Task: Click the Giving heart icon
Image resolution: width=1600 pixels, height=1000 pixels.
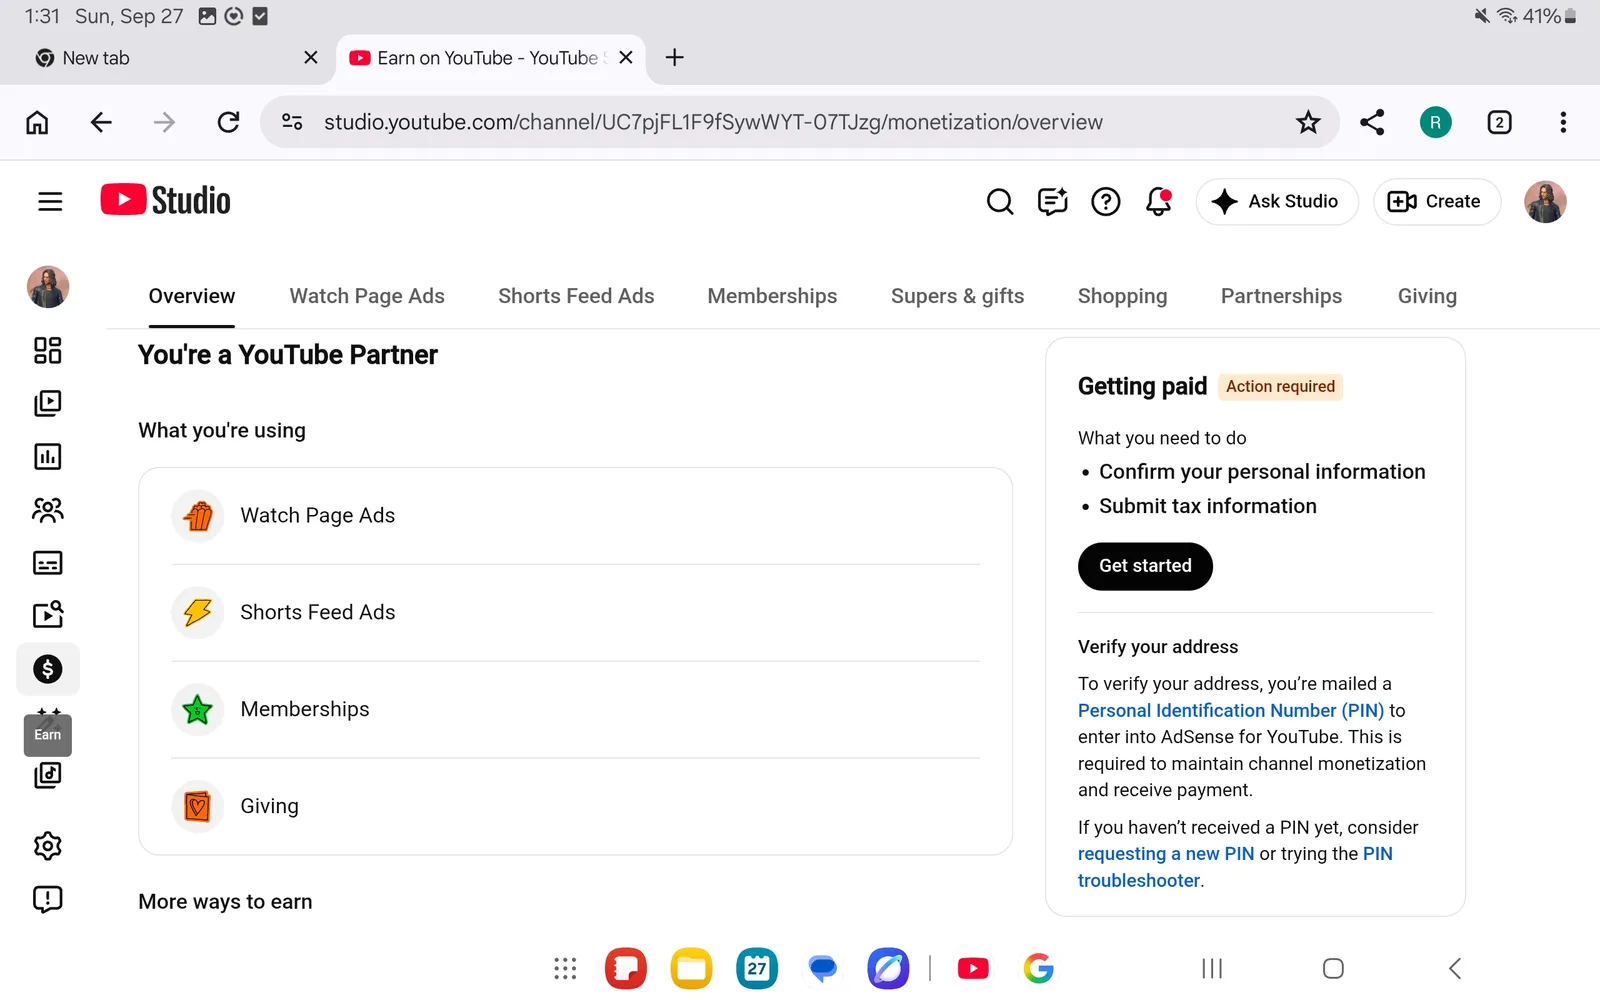Action: (198, 806)
